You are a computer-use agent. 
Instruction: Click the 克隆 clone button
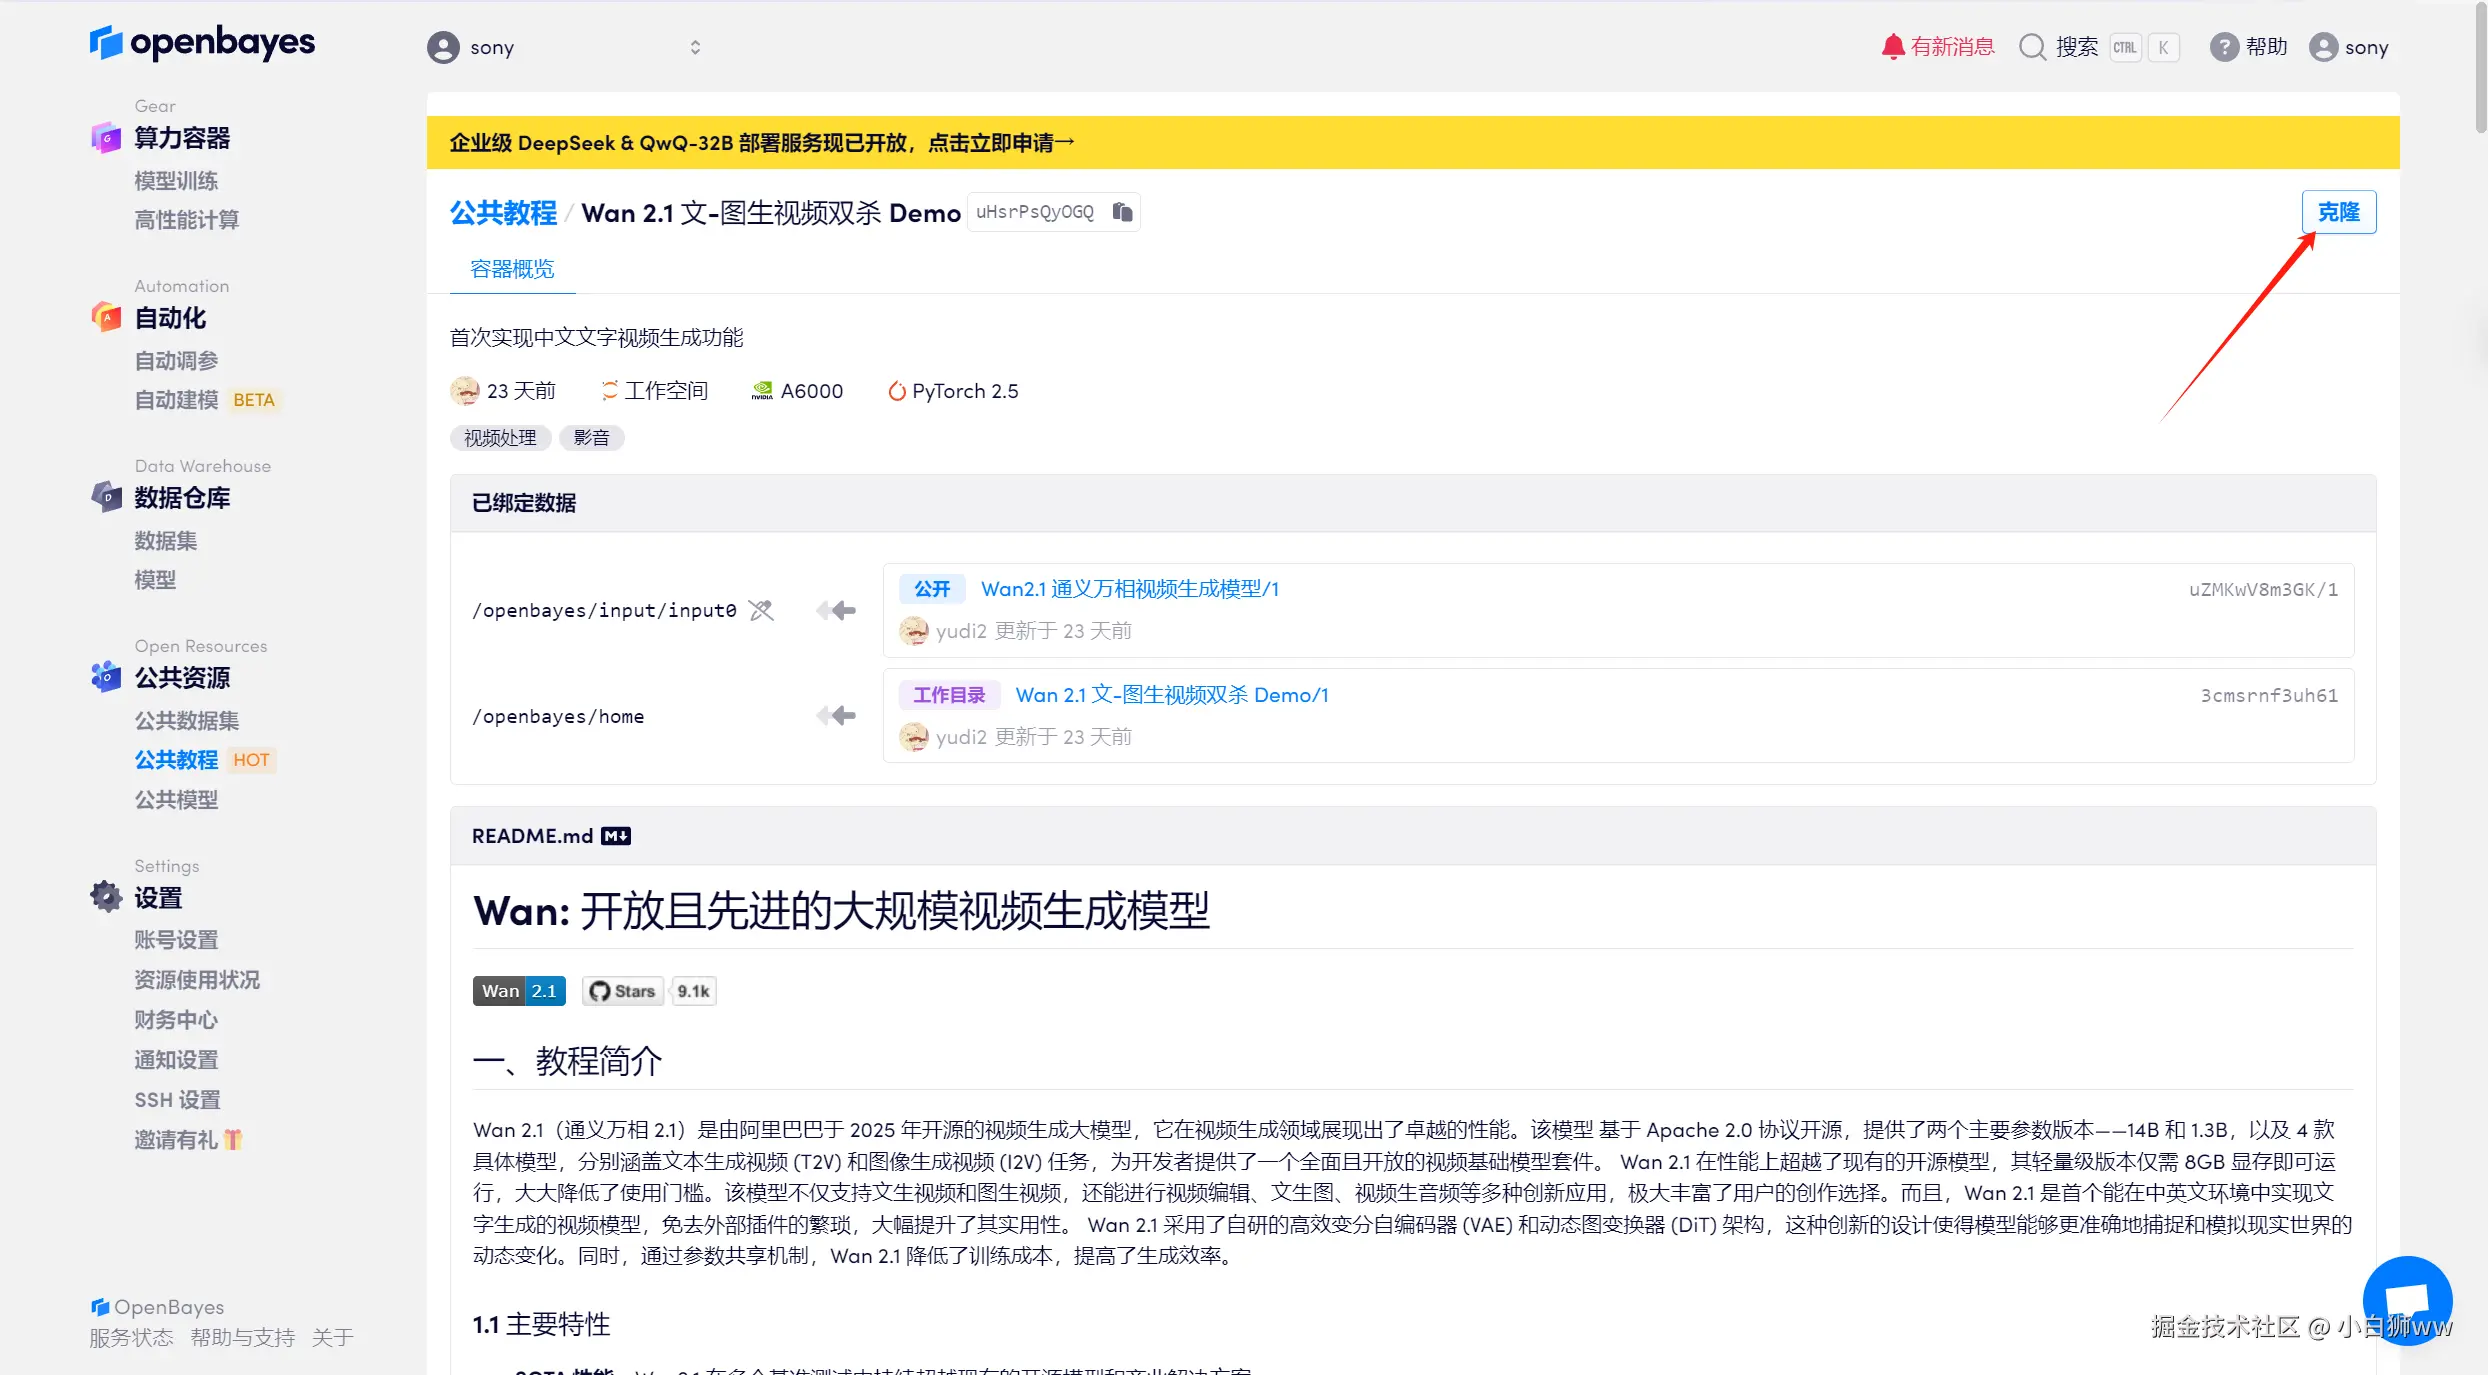[2338, 212]
